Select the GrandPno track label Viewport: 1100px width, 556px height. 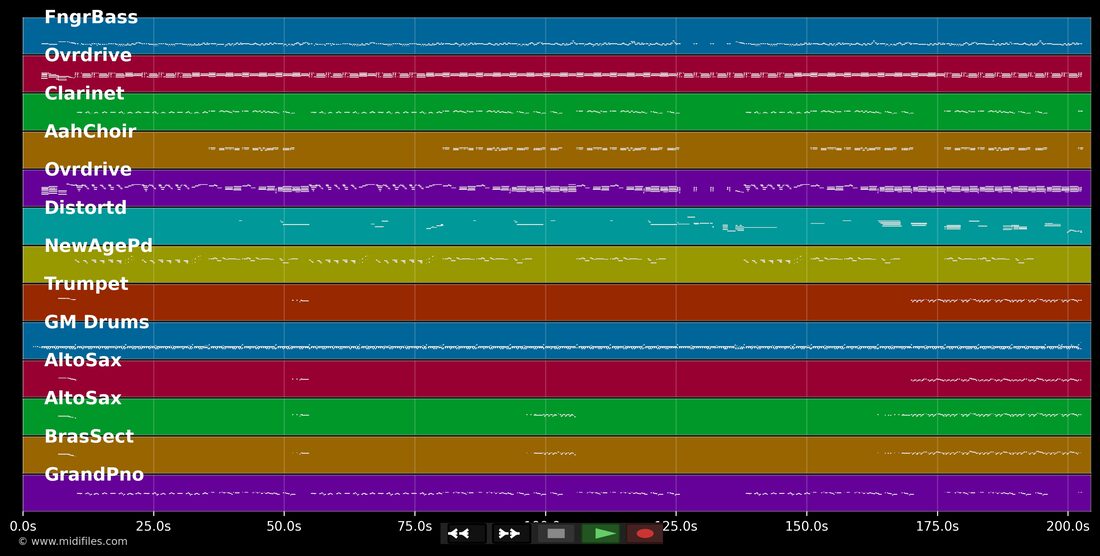[94, 475]
